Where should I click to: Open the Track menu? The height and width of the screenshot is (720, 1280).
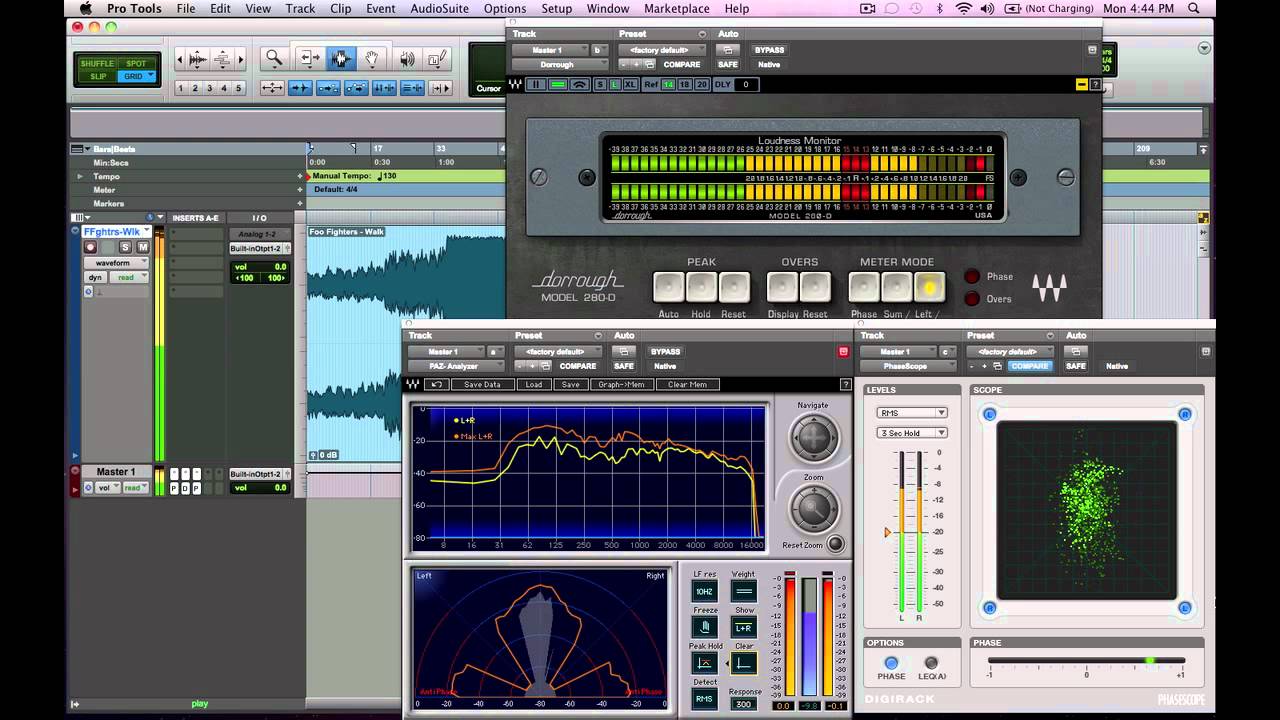pyautogui.click(x=300, y=8)
